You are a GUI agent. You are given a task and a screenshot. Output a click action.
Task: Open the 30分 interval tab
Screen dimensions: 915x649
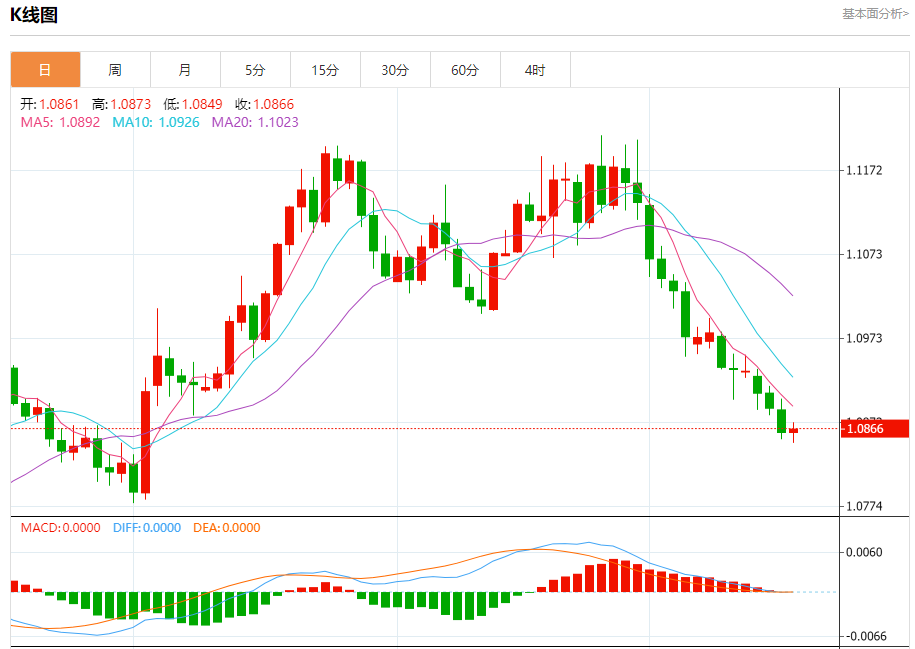pyautogui.click(x=396, y=70)
